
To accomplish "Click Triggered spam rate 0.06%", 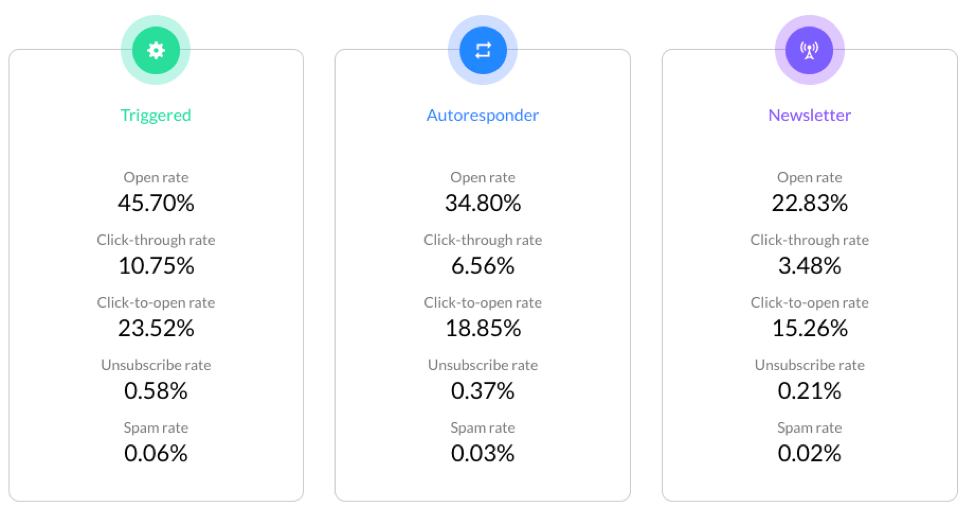I will 156,453.
